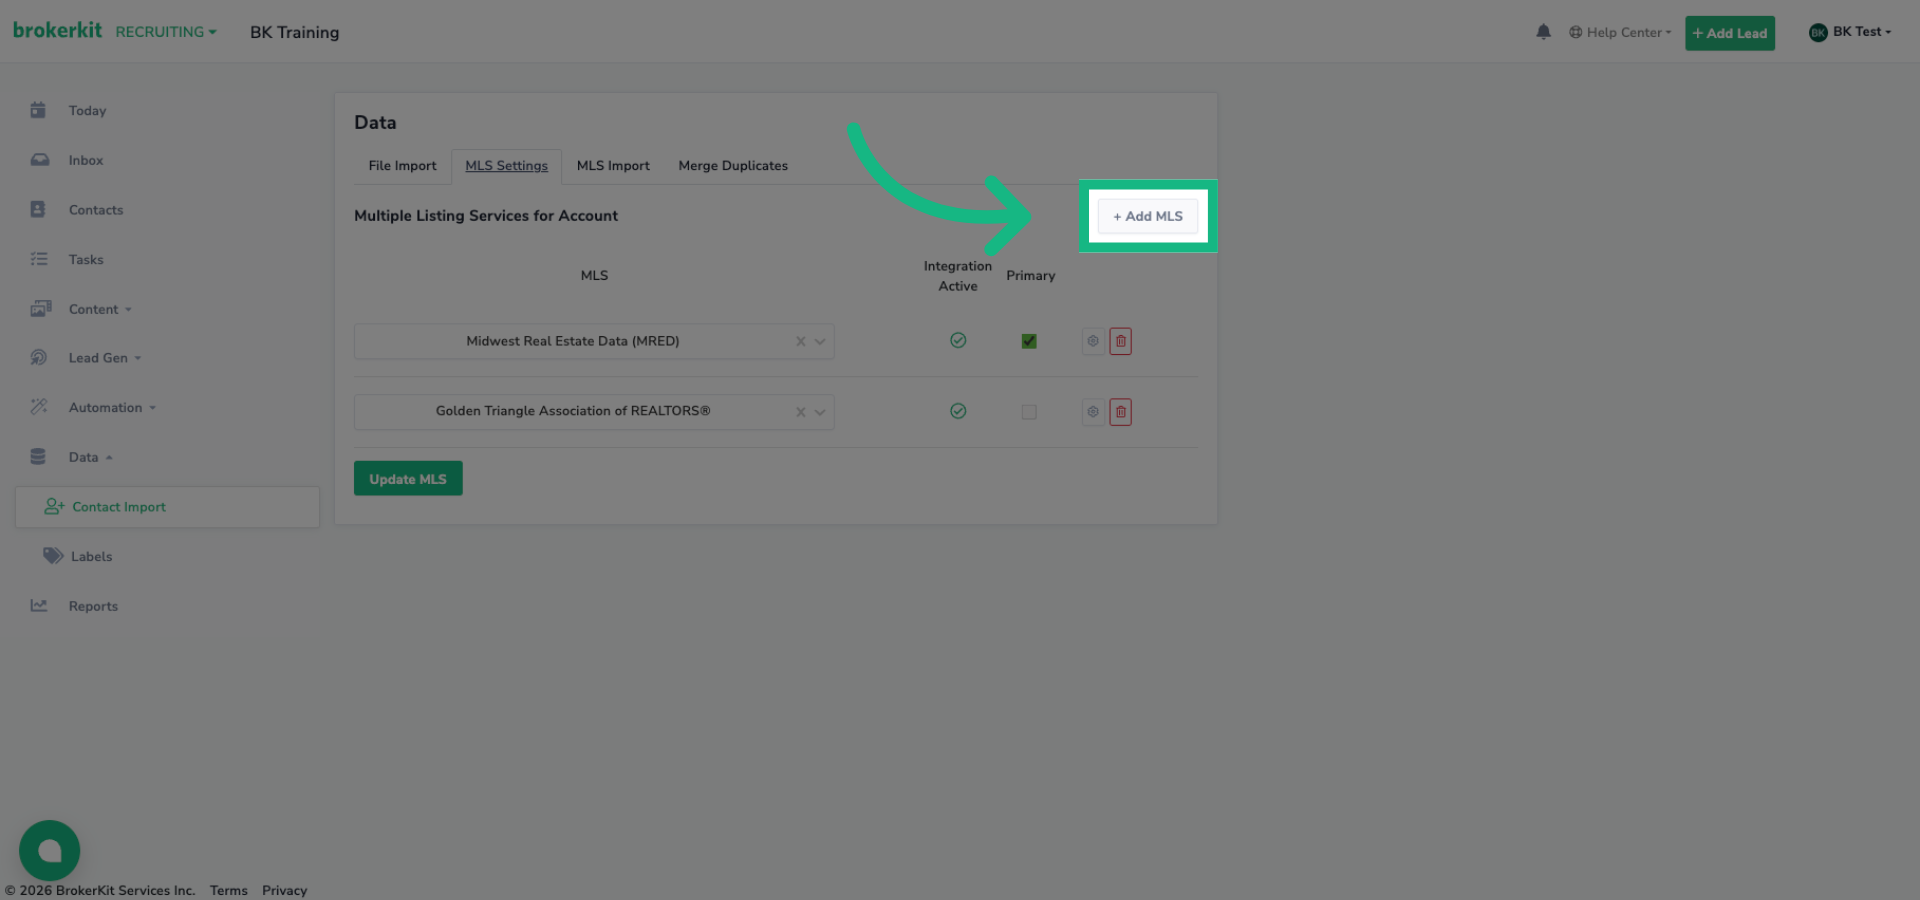Delete the Golden Triangle MLS row
The width and height of the screenshot is (1920, 900).
click(x=1121, y=412)
